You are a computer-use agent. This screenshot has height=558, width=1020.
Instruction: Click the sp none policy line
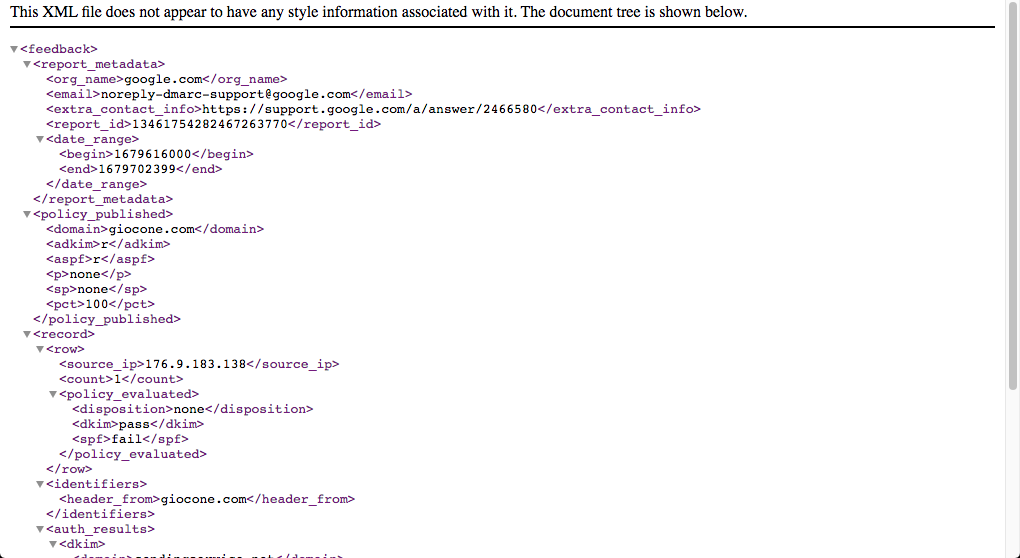pos(96,289)
